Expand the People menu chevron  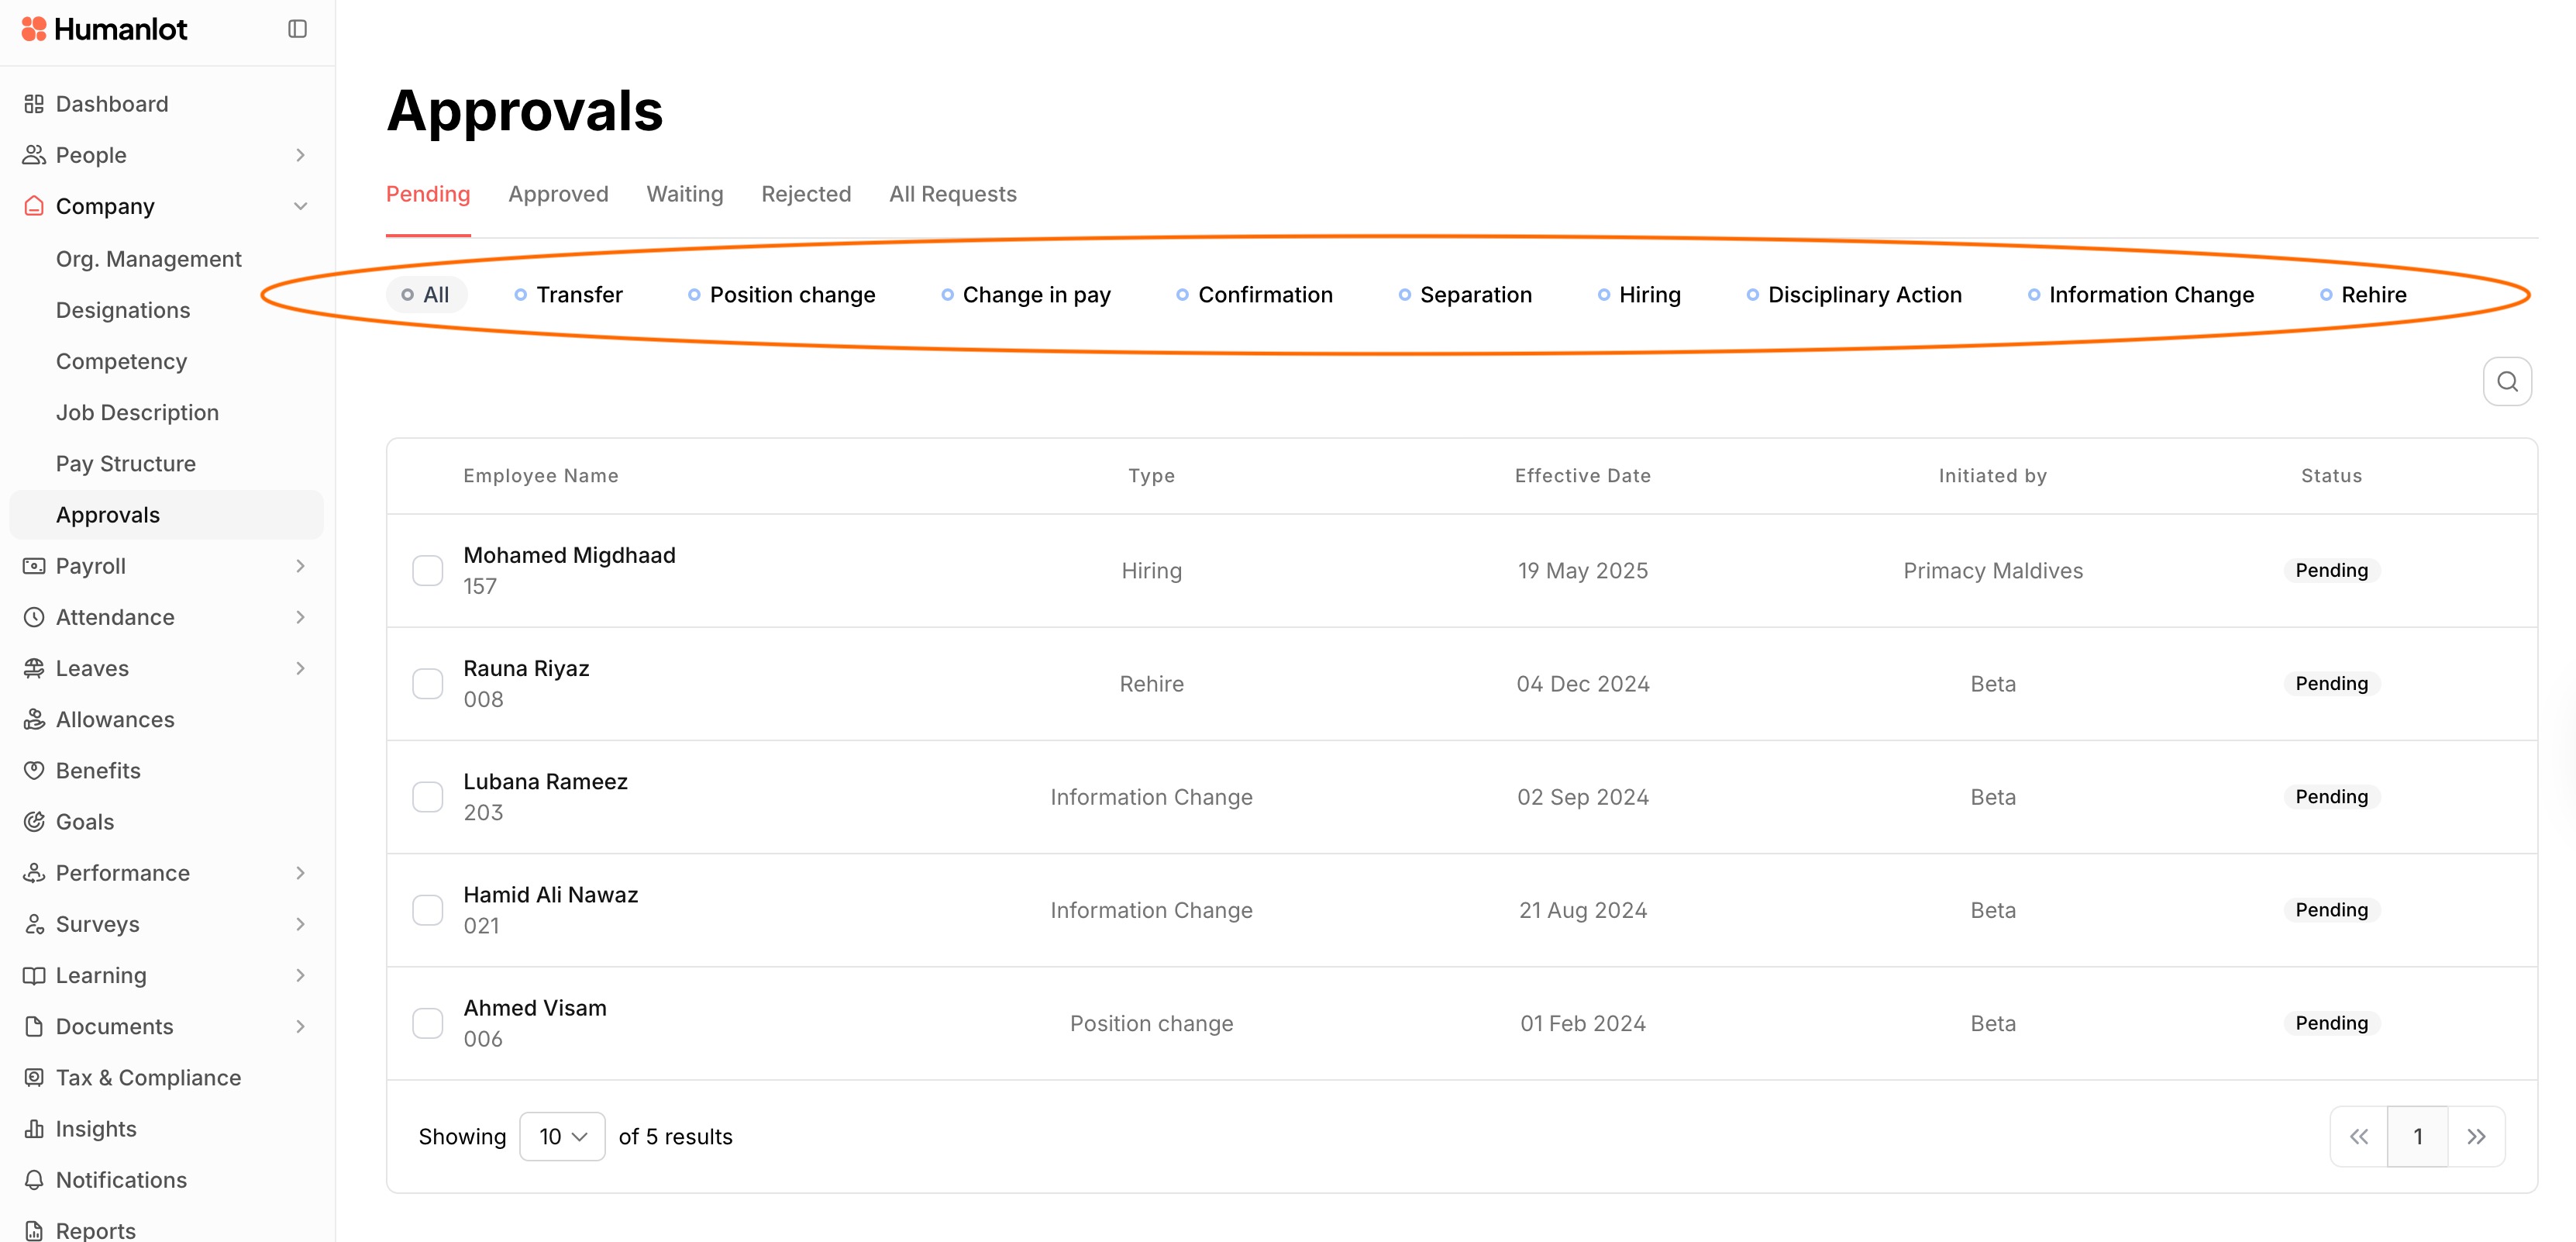tap(300, 155)
